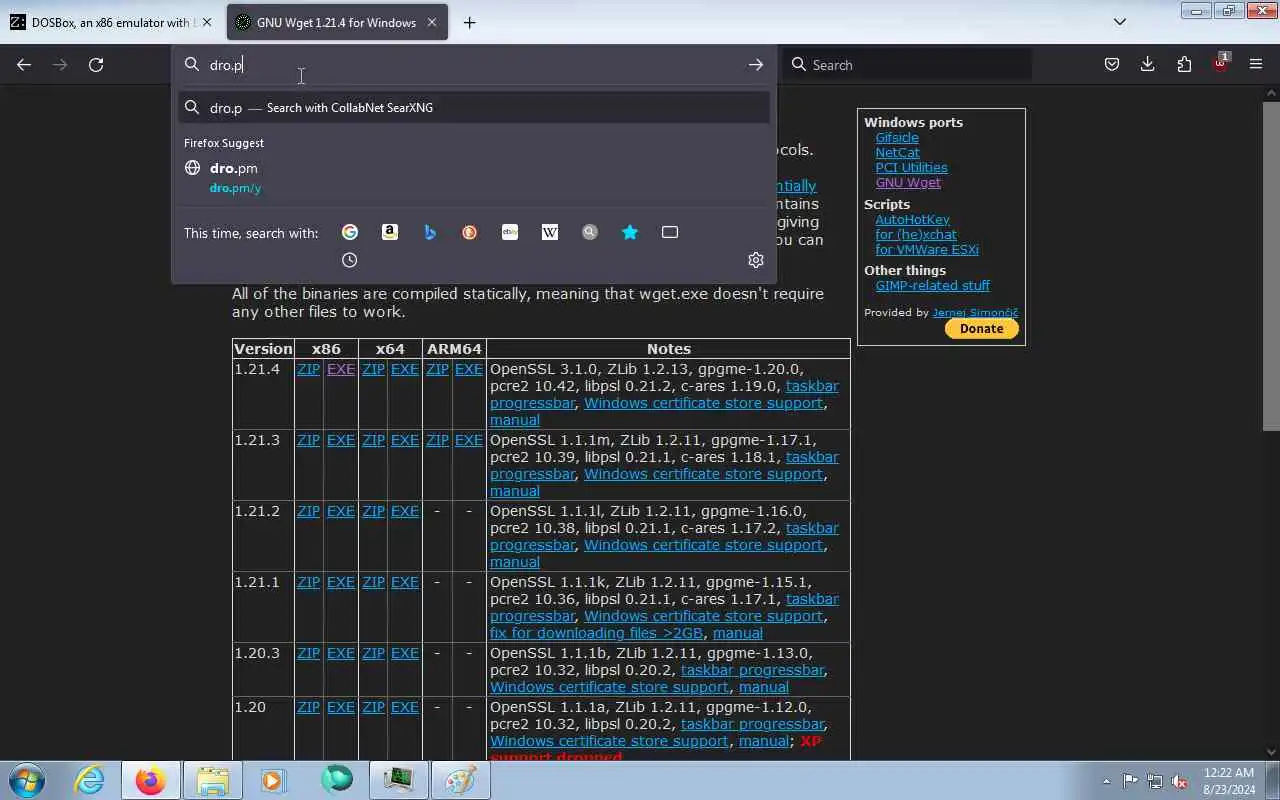Search this time with Wikipedia
This screenshot has height=800, width=1280.
click(550, 232)
